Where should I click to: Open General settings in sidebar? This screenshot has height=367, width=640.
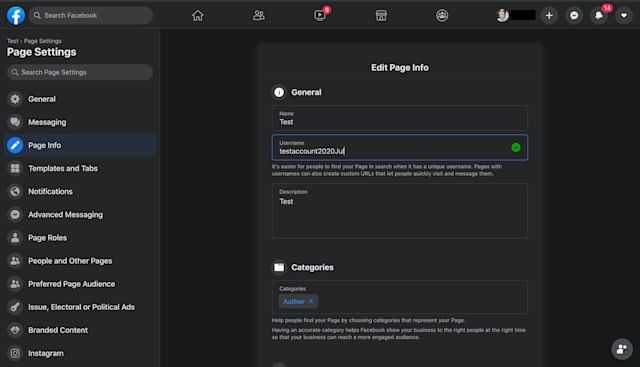point(80,99)
